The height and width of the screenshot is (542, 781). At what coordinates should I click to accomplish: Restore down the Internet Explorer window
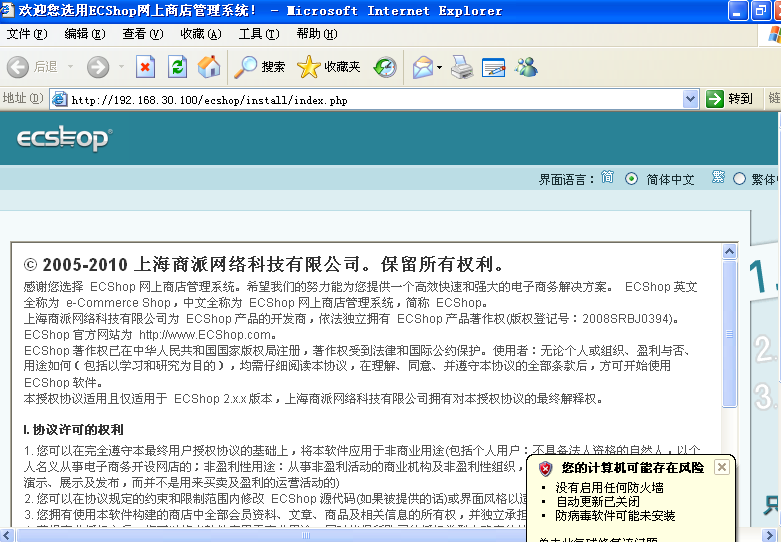tap(761, 10)
